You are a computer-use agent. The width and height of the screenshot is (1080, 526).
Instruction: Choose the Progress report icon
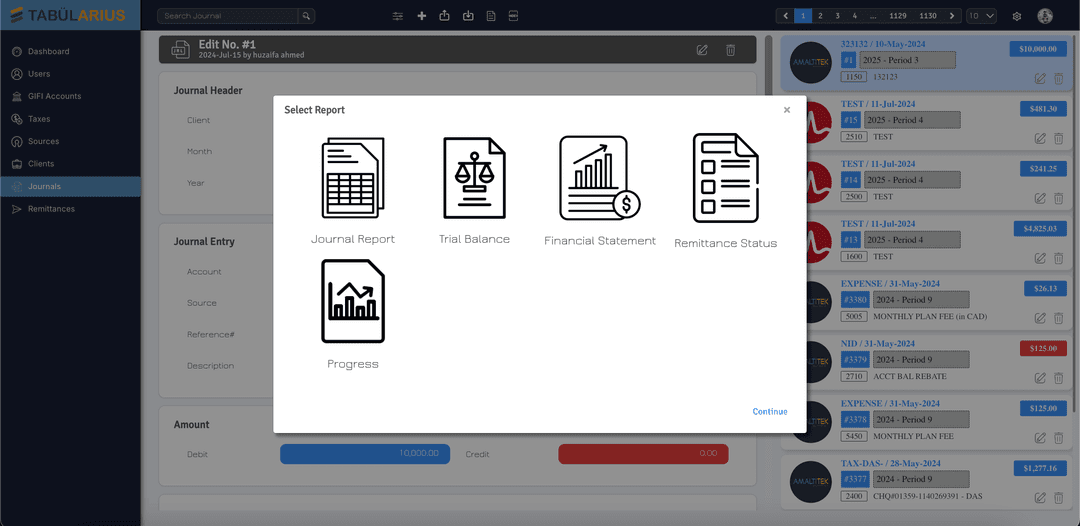pos(353,301)
